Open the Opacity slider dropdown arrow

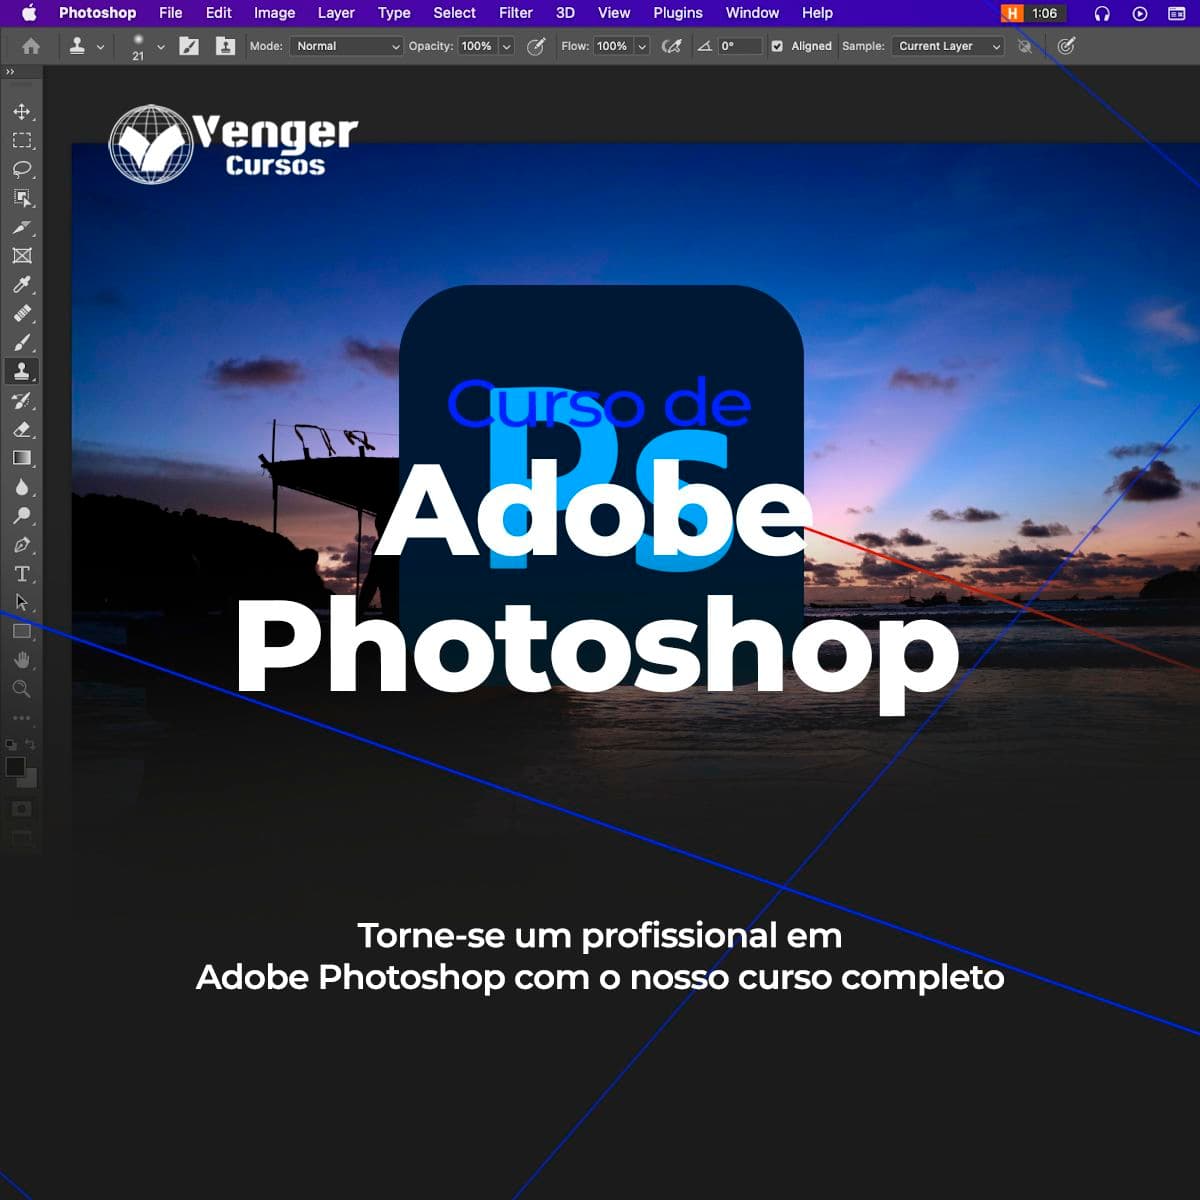(506, 46)
